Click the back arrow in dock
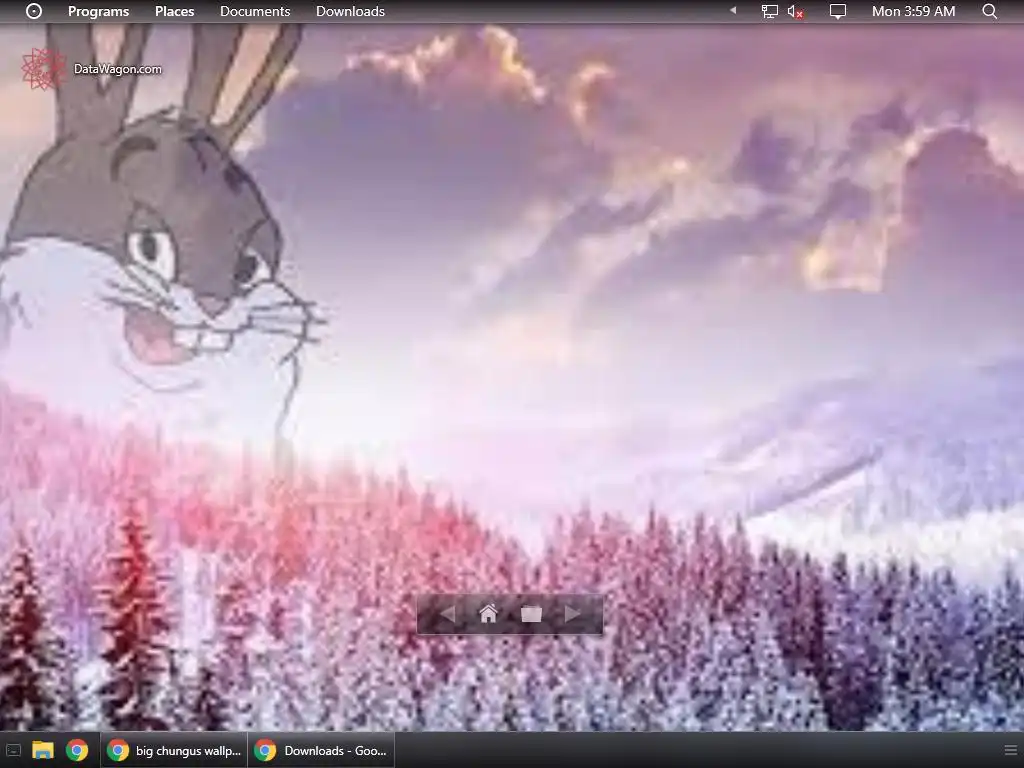Image resolution: width=1024 pixels, height=768 pixels. tap(447, 614)
